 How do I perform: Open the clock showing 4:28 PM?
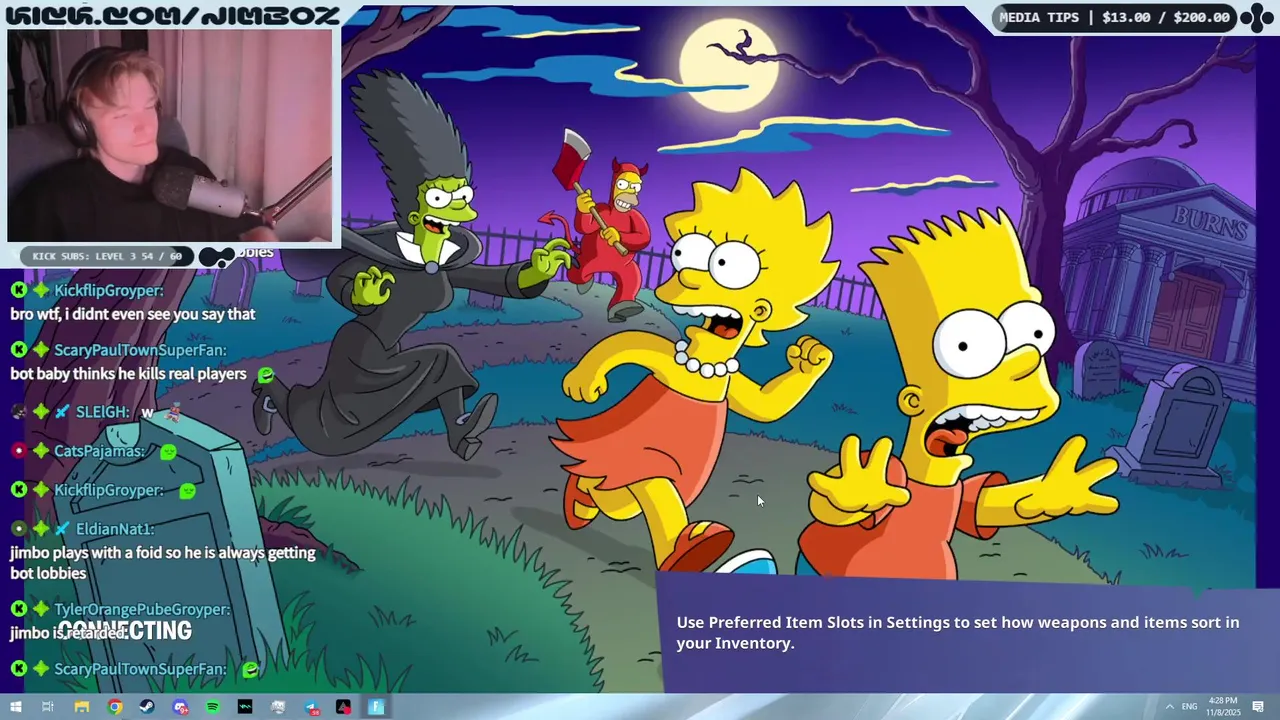coord(1223,707)
